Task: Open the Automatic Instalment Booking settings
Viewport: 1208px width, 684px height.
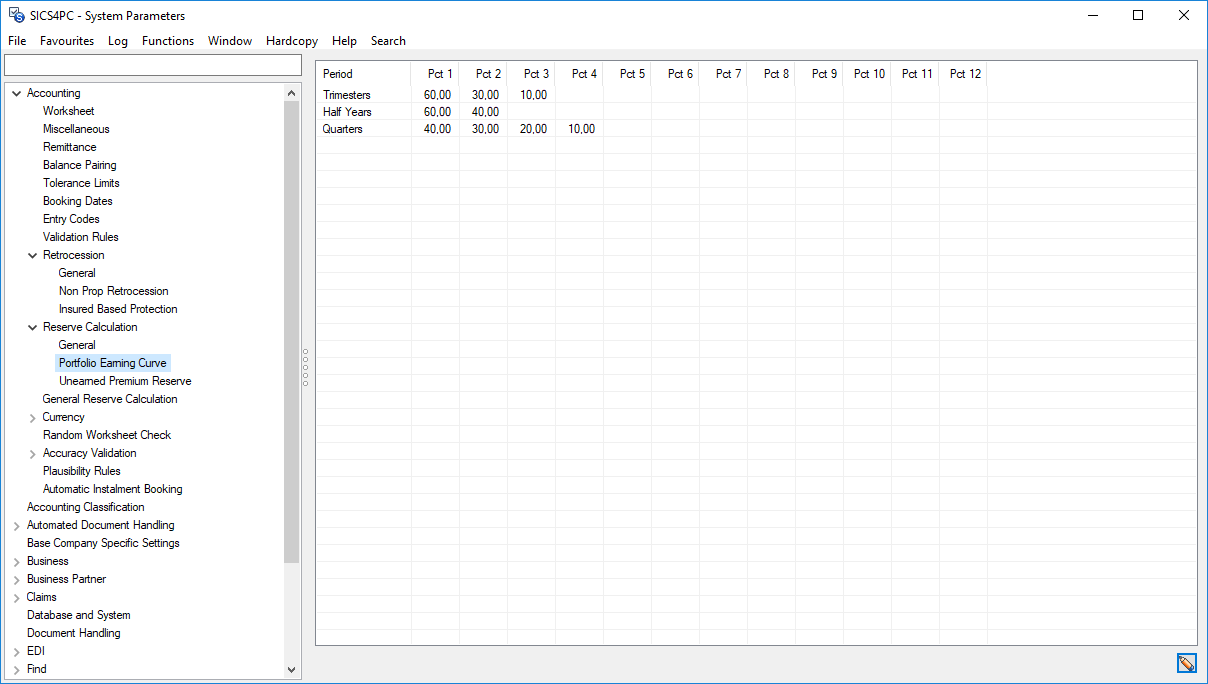Action: 112,488
